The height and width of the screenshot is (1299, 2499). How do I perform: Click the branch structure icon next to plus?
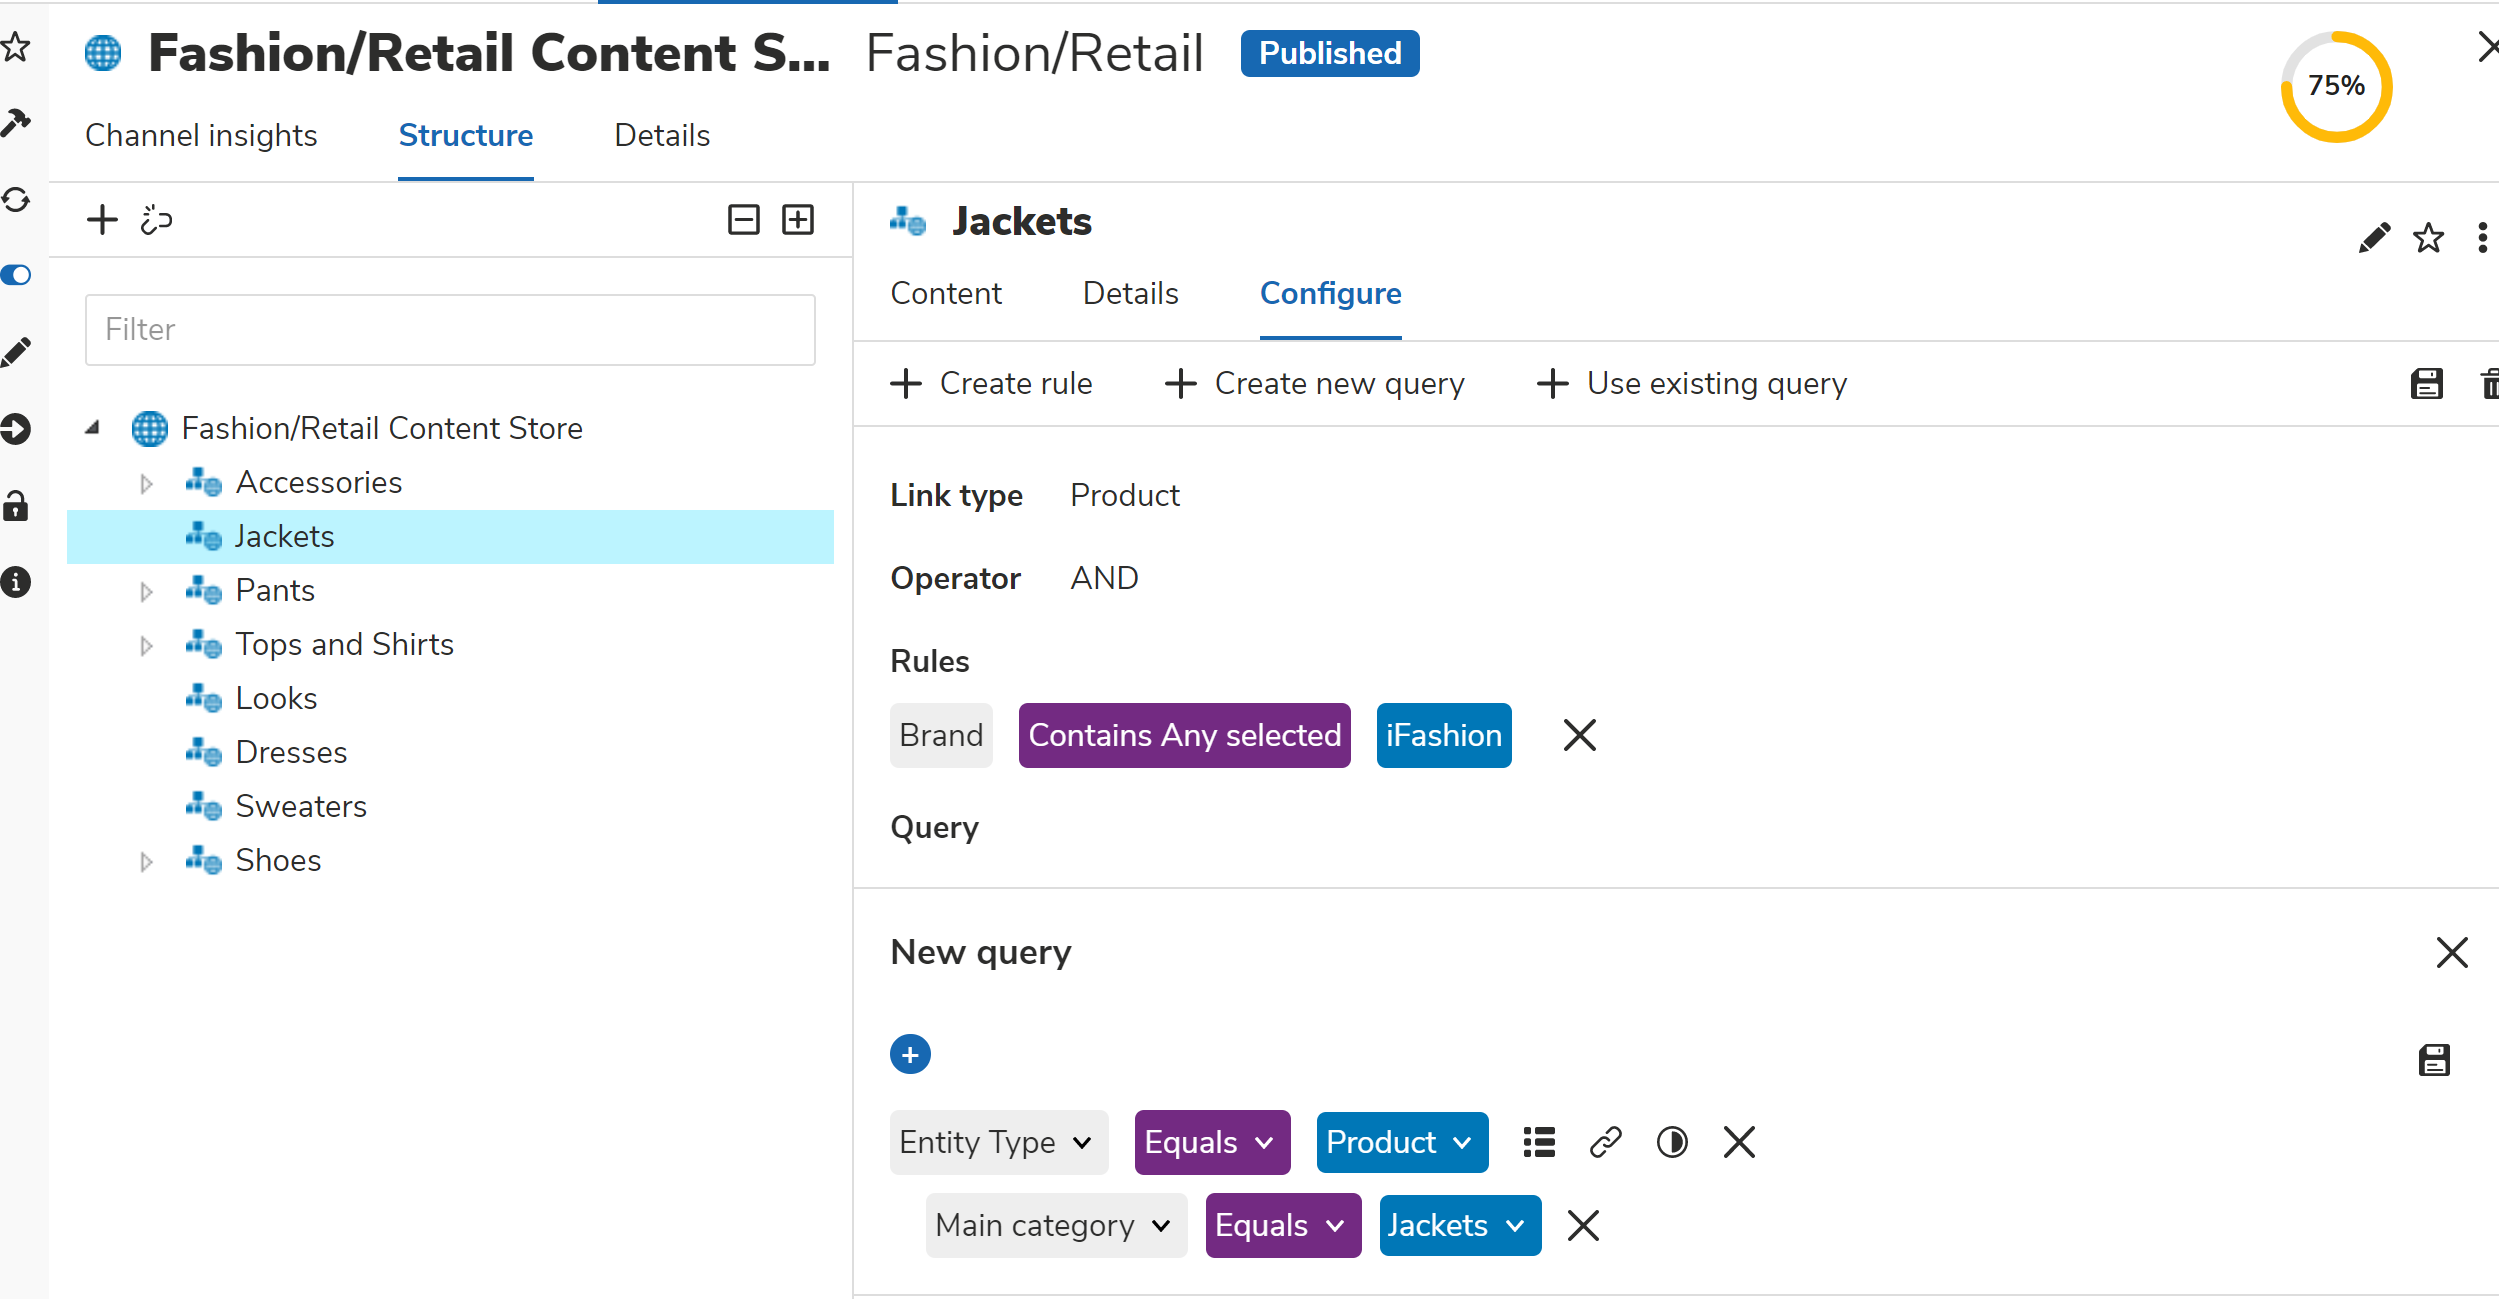point(156,219)
